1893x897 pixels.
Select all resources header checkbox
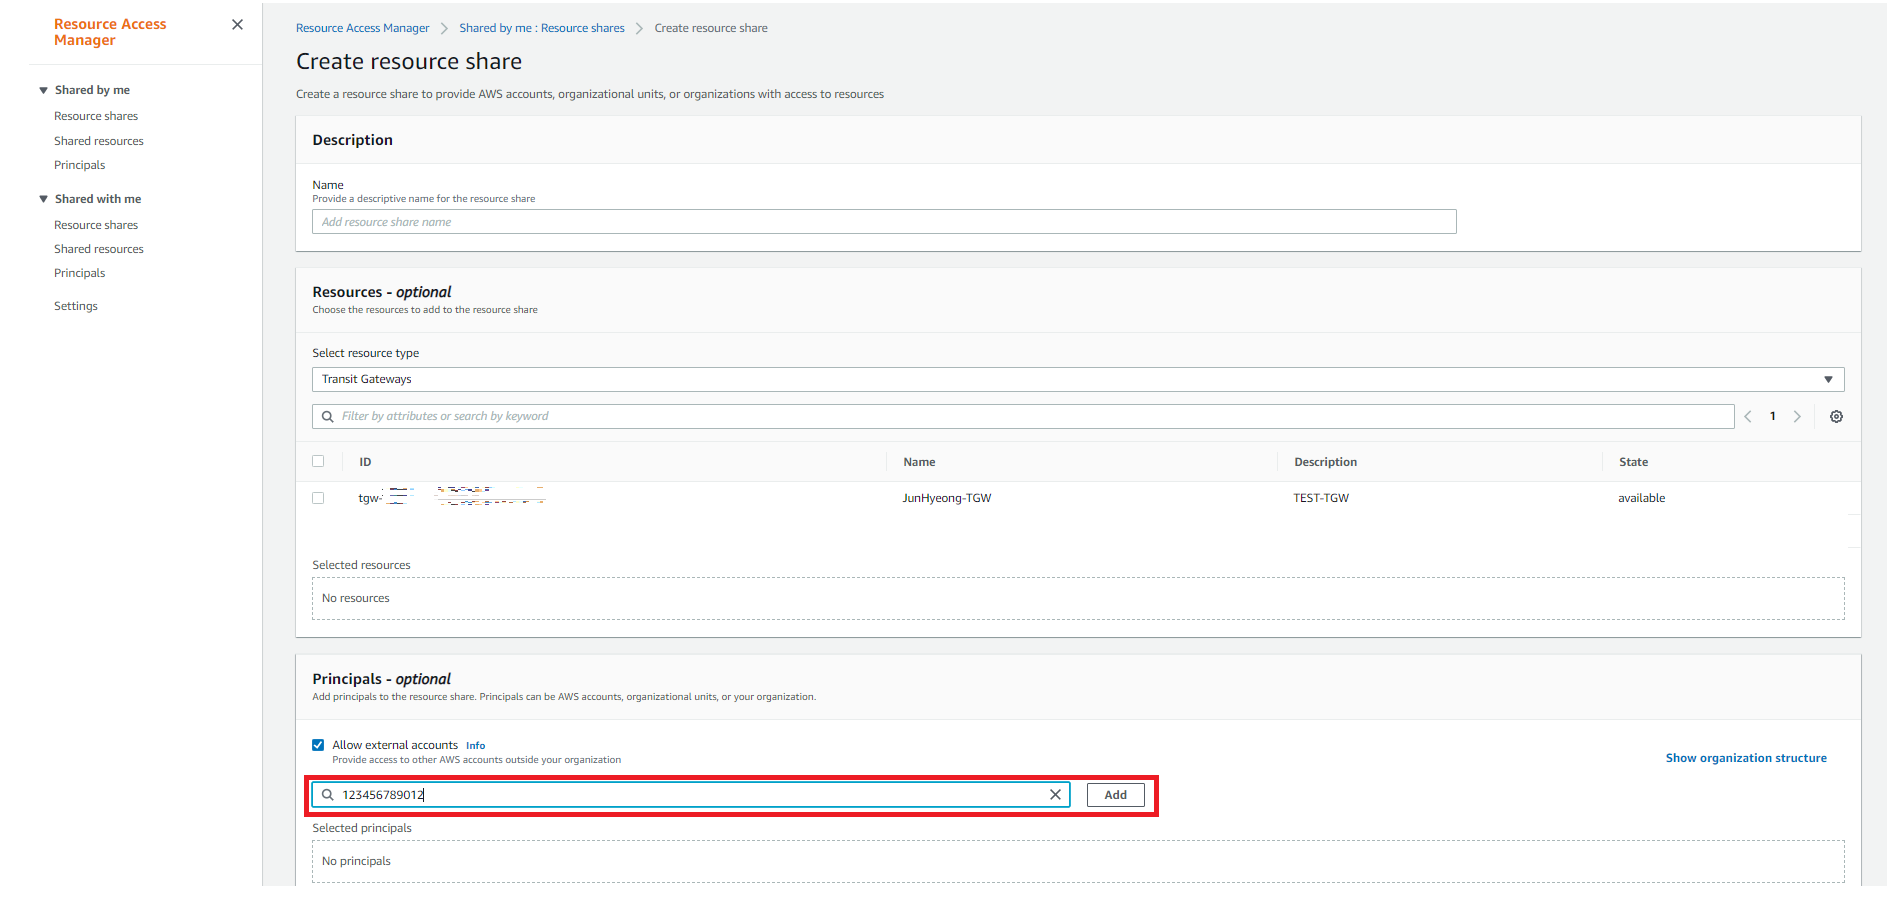[318, 461]
